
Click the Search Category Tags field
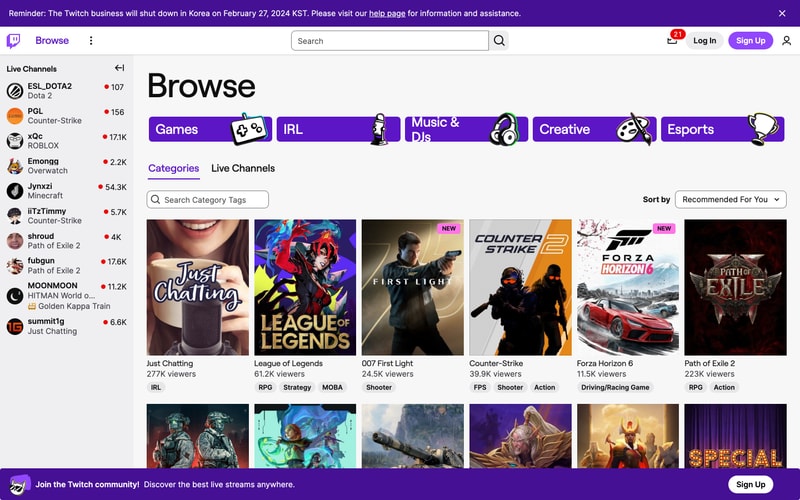(208, 199)
